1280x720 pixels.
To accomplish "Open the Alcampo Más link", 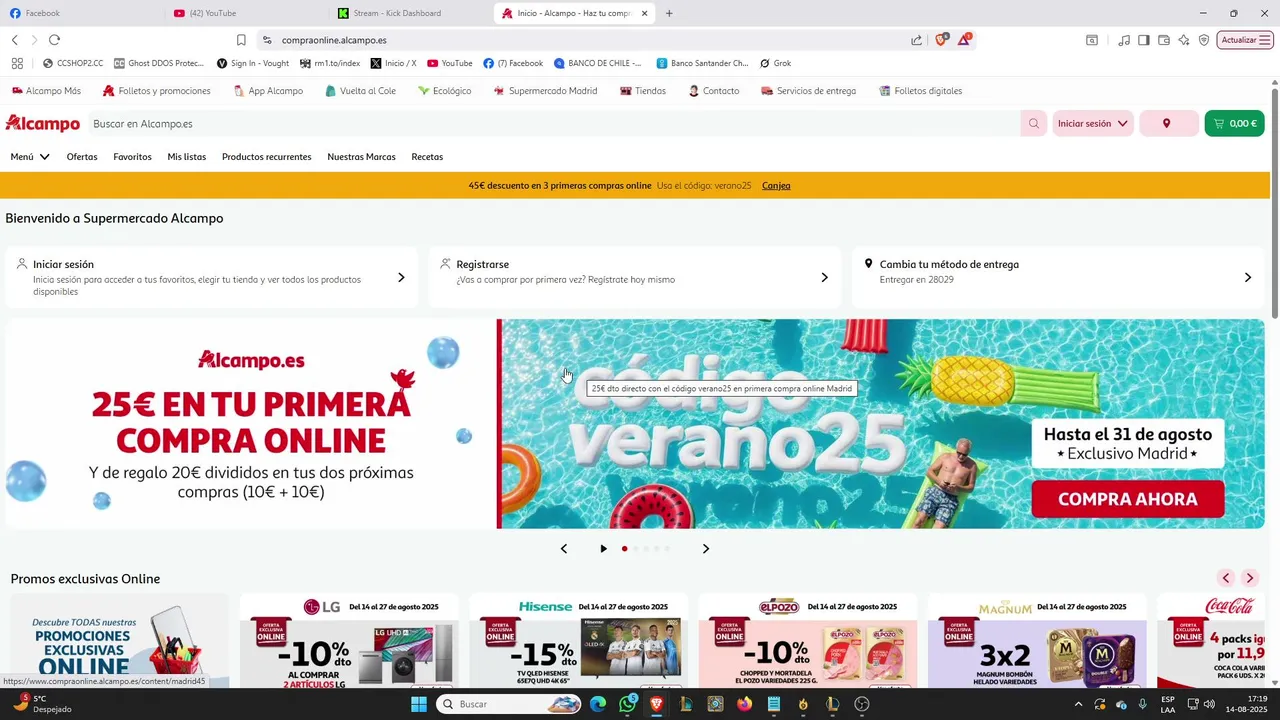I will (x=46, y=91).
